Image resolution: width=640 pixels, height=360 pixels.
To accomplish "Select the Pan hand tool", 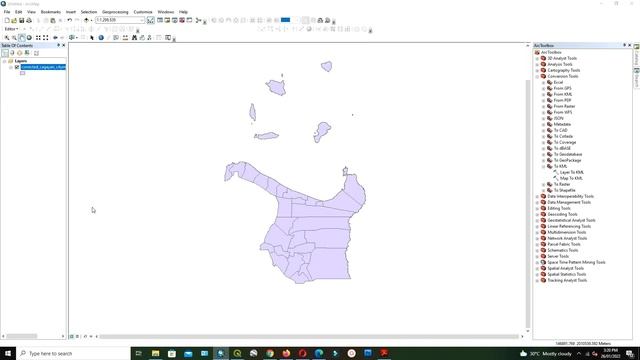I will click(x=22, y=38).
